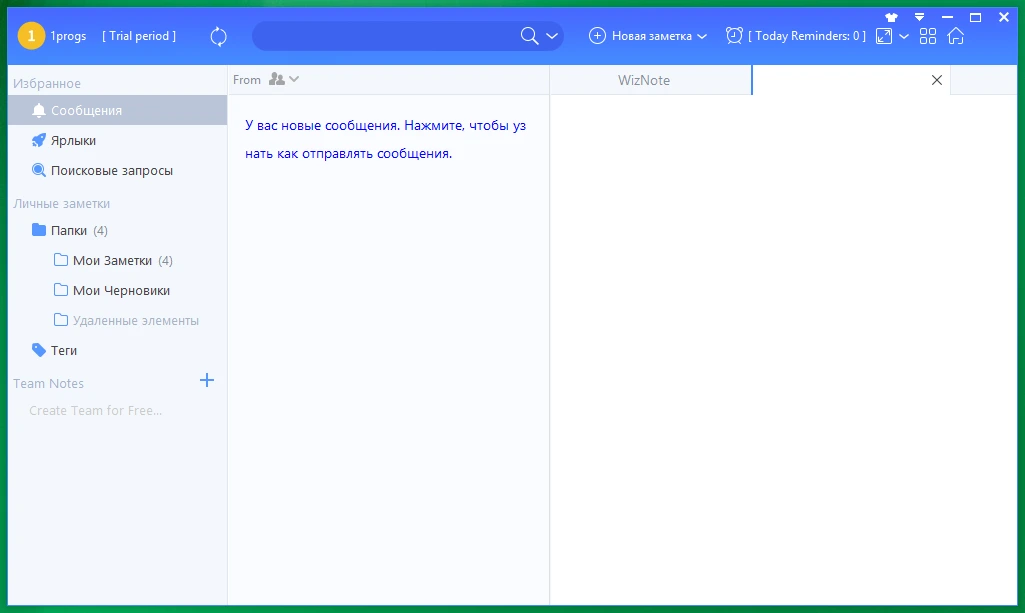Select Сообщения in the sidebar
1025x613 pixels.
118,110
